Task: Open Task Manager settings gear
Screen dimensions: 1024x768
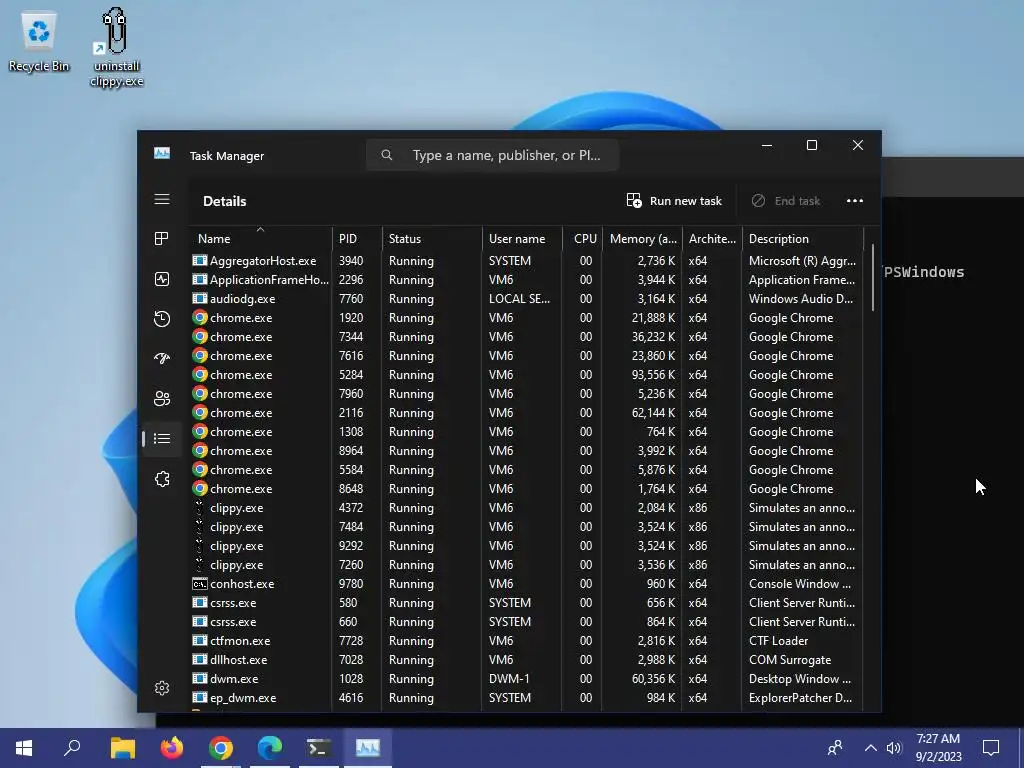Action: pyautogui.click(x=162, y=688)
